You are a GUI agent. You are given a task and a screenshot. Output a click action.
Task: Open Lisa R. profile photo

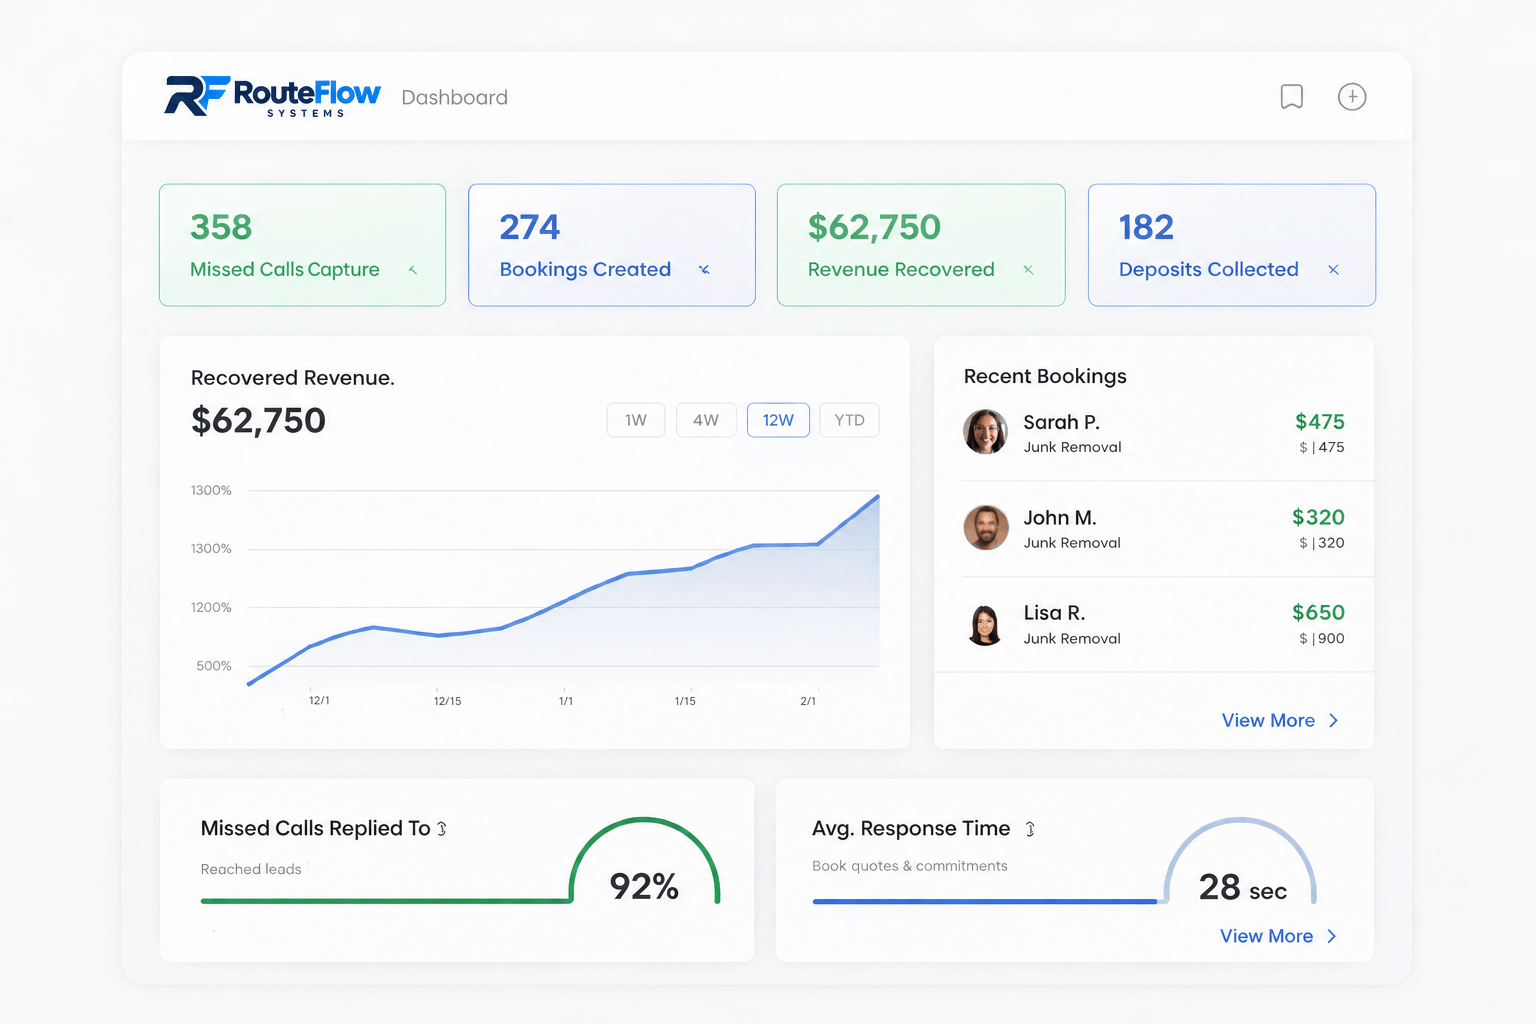(985, 624)
